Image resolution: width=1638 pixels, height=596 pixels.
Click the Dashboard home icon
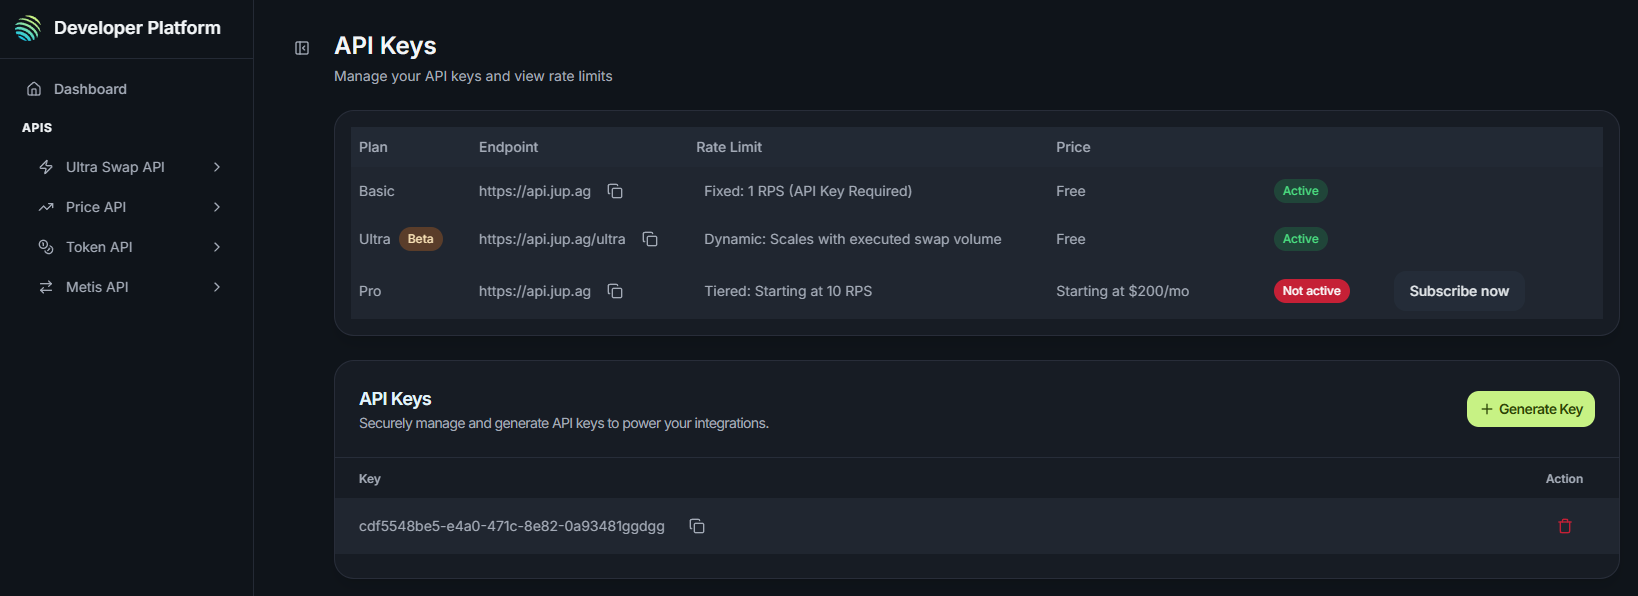click(x=34, y=89)
